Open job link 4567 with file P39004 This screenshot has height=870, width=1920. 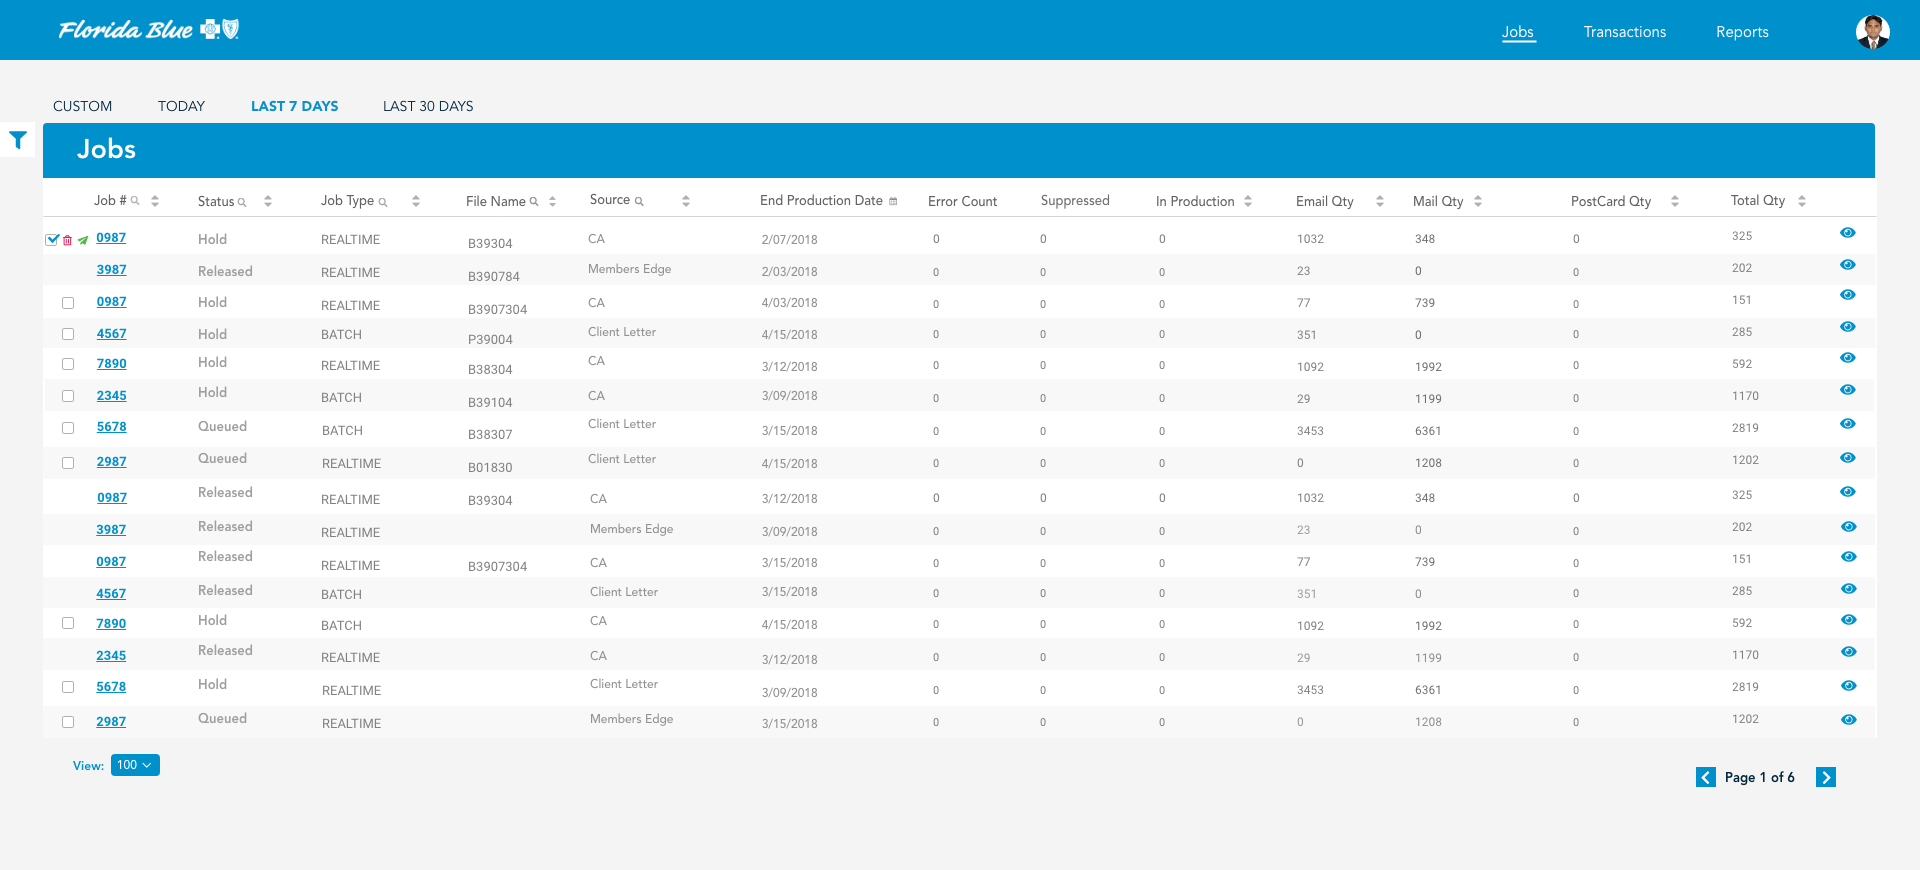112,334
